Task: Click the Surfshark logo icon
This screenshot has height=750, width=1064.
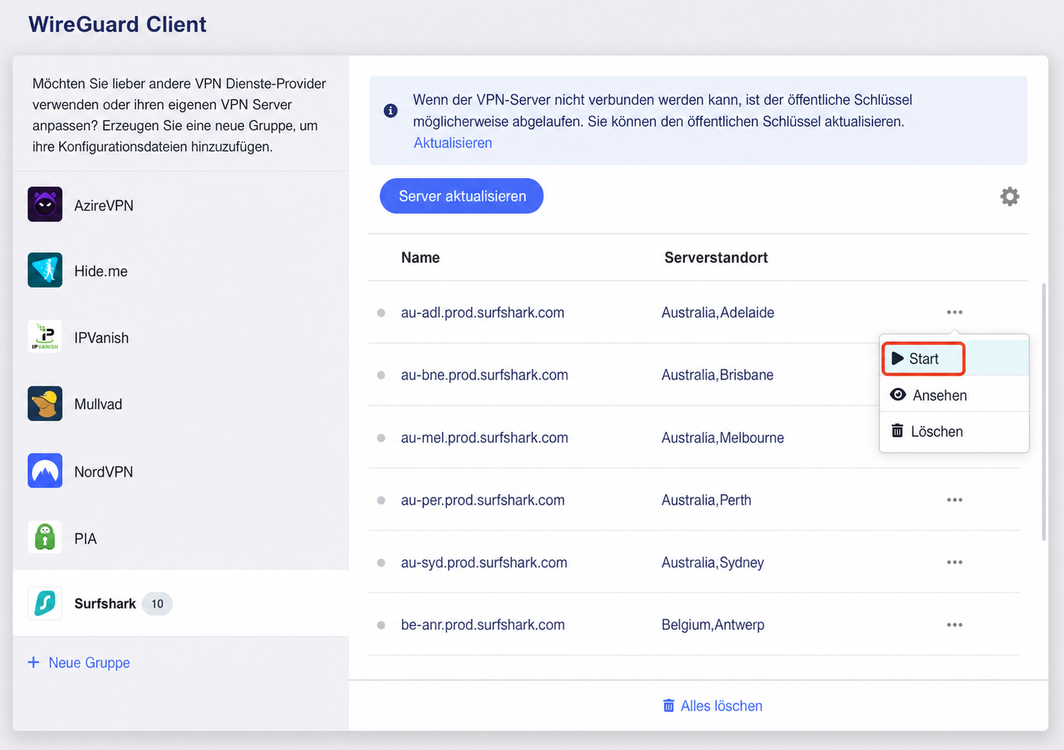Action: click(45, 603)
